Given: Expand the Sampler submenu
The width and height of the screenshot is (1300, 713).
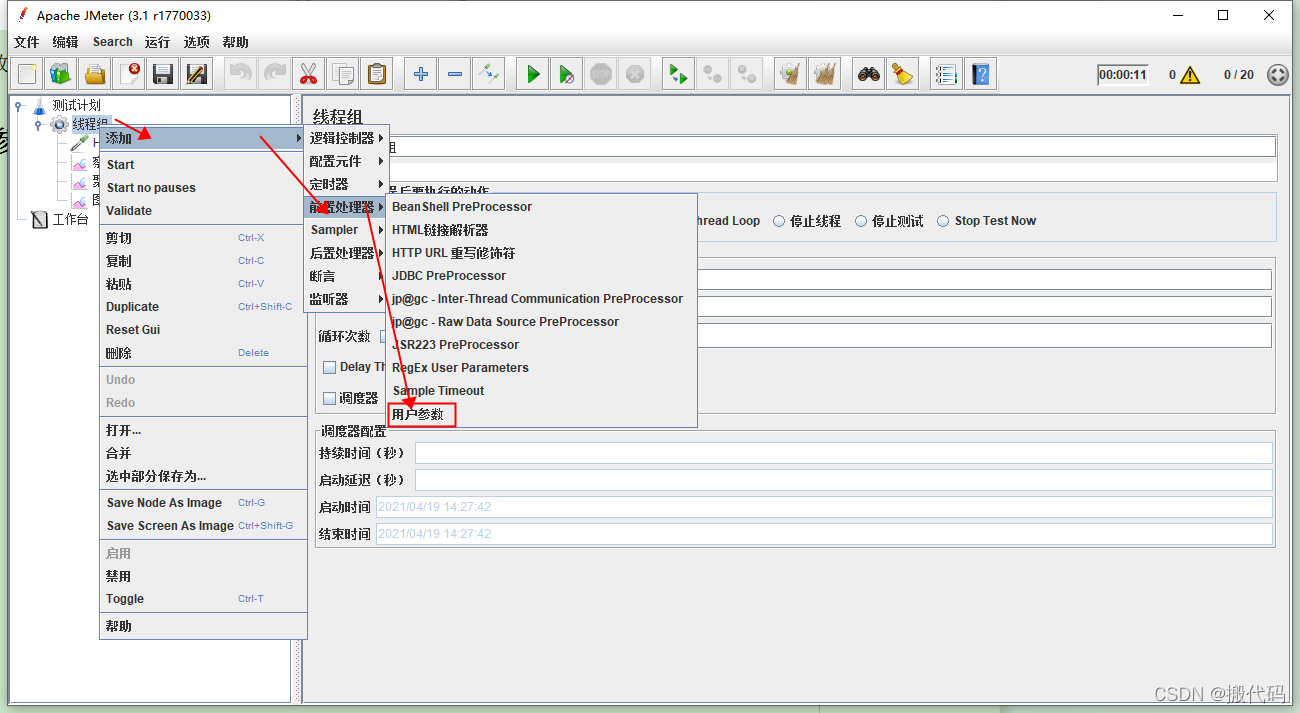Looking at the screenshot, I should 345,230.
